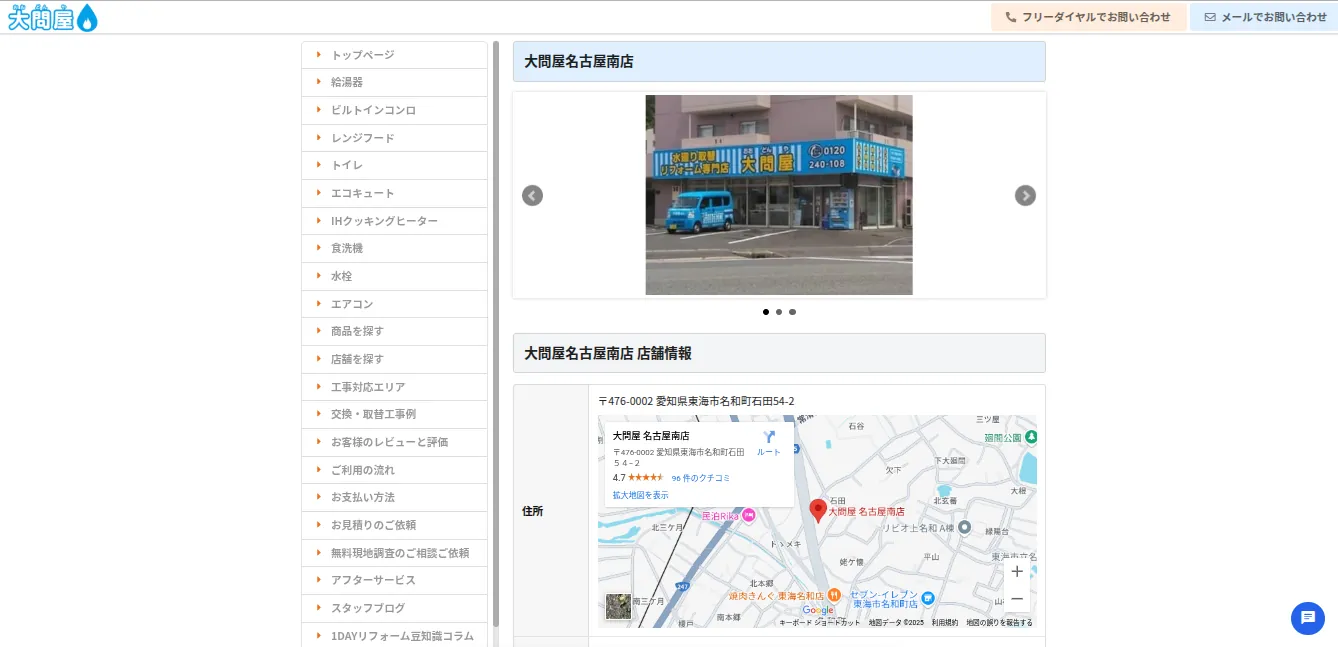This screenshot has width=1338, height=647.
Task: Select the second carousel dot
Action: (779, 312)
